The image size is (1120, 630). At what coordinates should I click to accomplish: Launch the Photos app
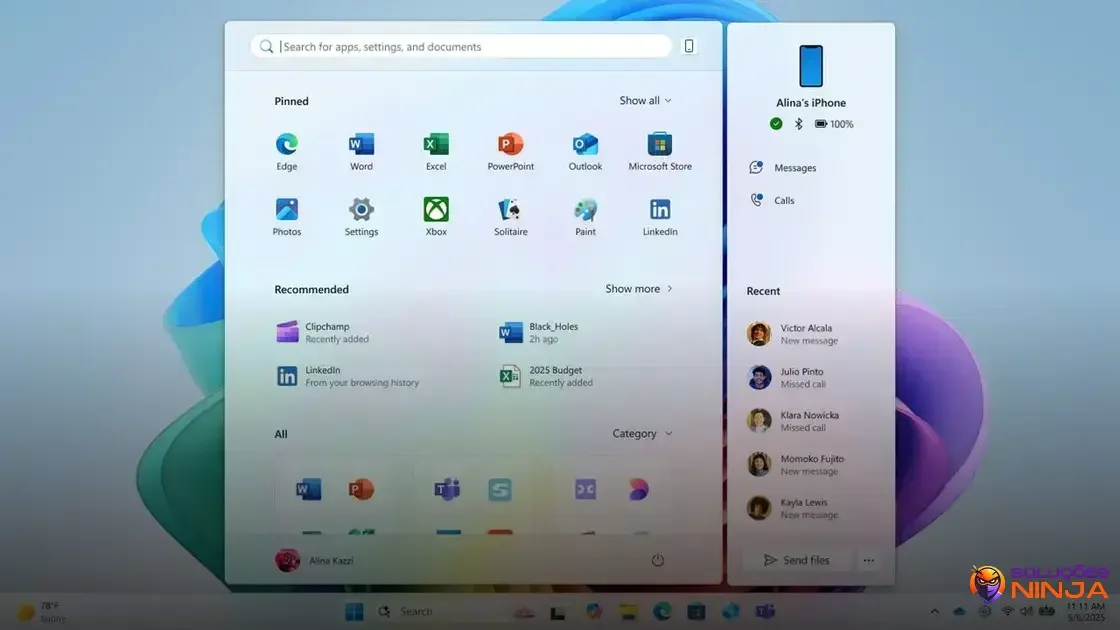[x=286, y=216]
